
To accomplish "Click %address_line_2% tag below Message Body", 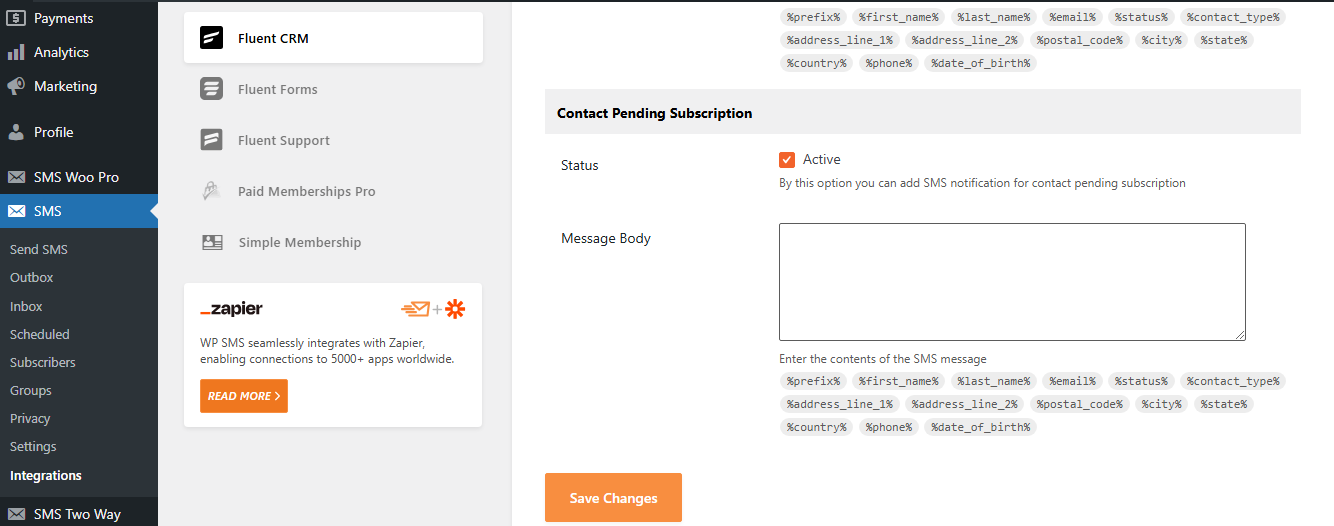I will [x=964, y=404].
